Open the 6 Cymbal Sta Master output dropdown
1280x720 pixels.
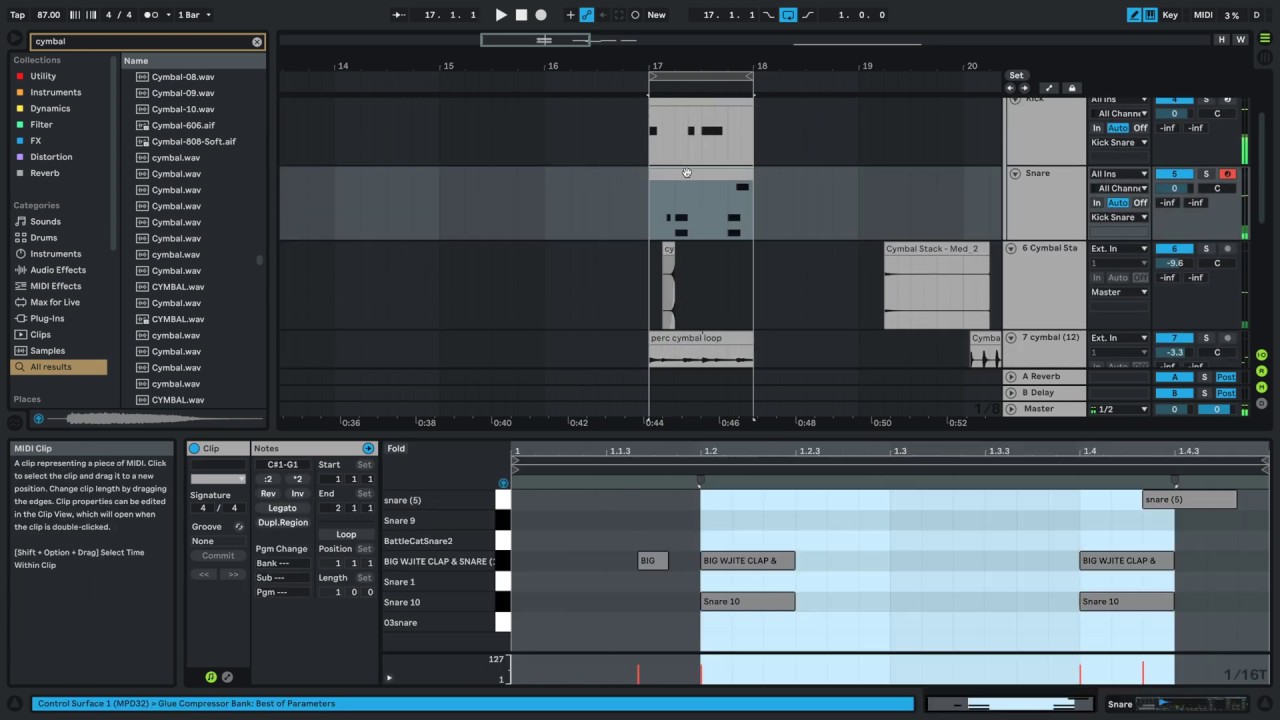click(1119, 292)
